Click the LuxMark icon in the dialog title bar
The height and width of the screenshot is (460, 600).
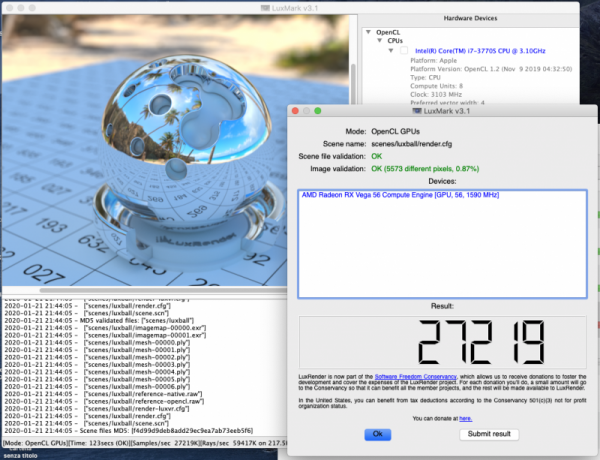click(417, 111)
